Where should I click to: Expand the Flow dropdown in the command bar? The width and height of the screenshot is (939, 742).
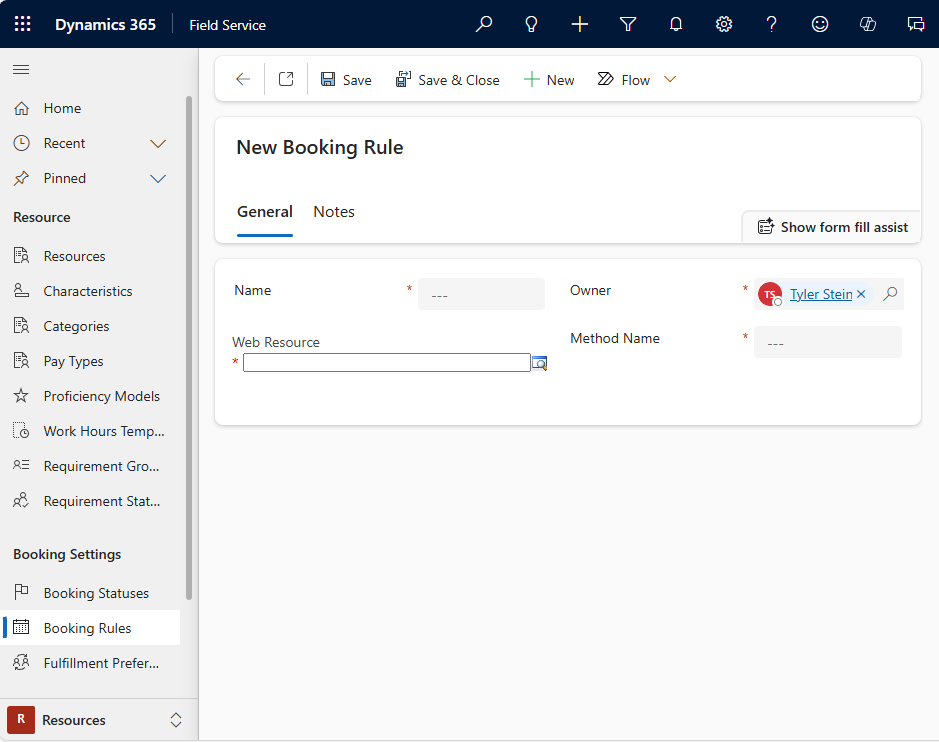pos(670,79)
